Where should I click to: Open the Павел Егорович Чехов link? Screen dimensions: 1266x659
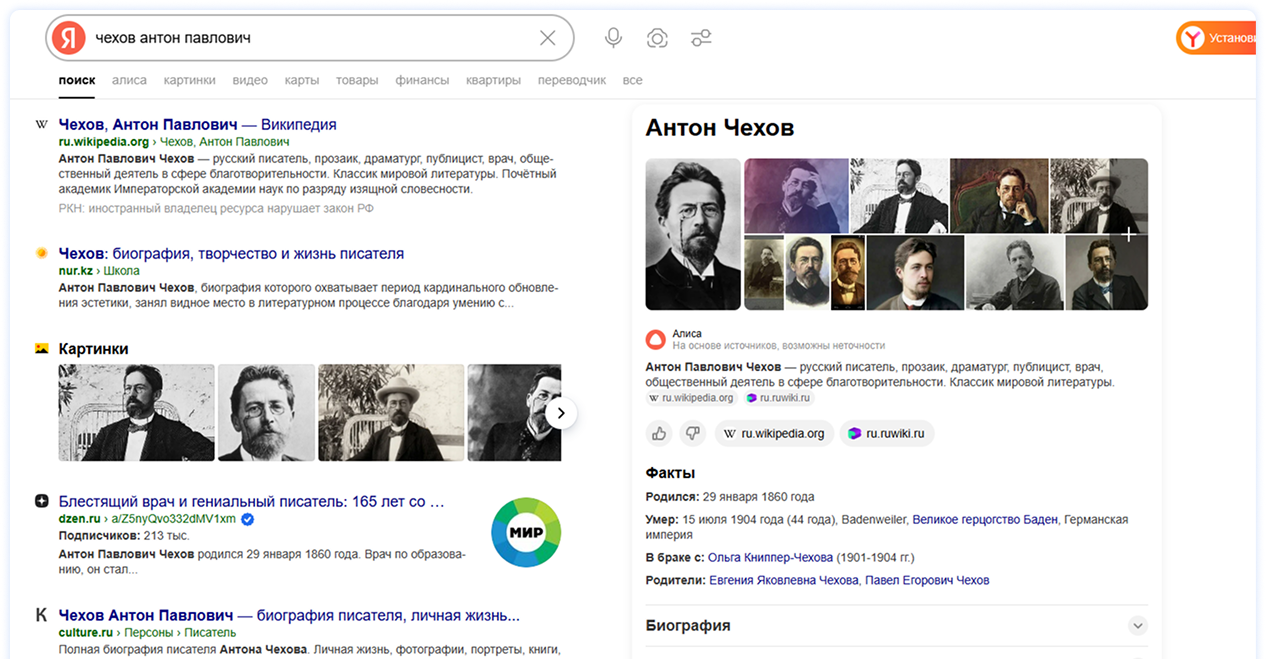927,580
